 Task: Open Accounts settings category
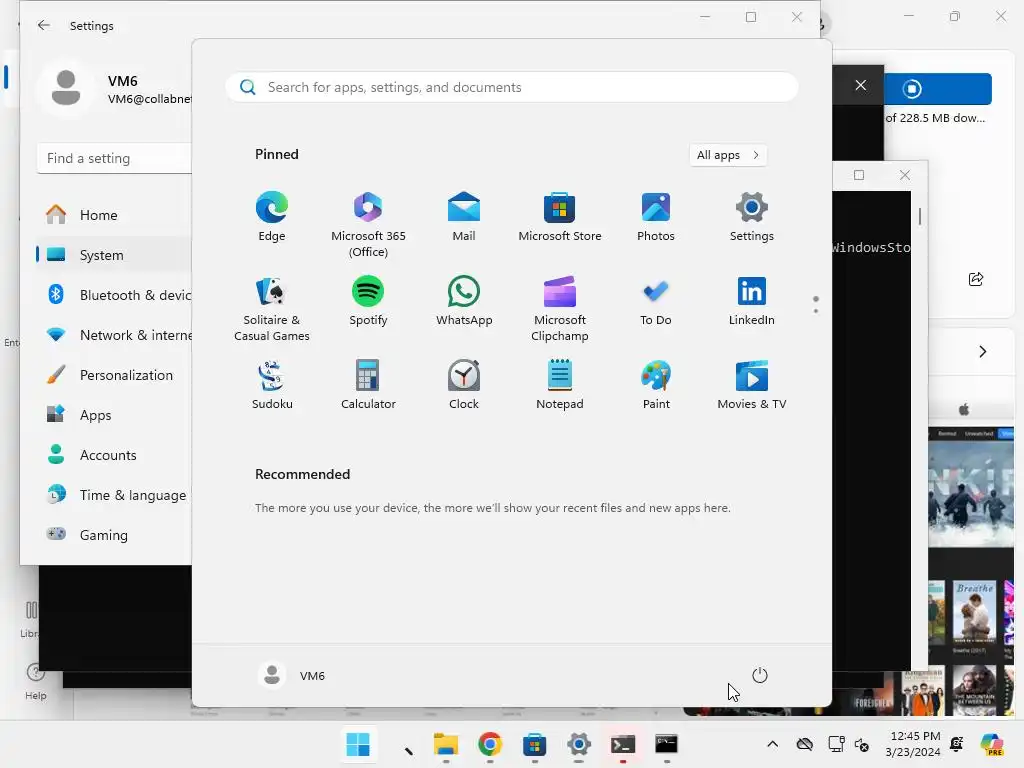click(113, 455)
